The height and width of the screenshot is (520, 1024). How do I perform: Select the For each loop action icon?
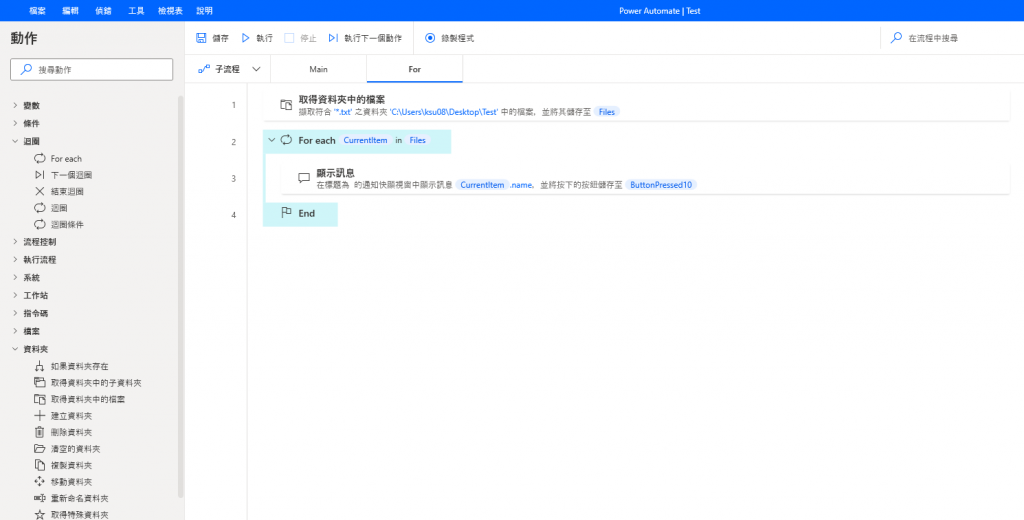(40, 158)
